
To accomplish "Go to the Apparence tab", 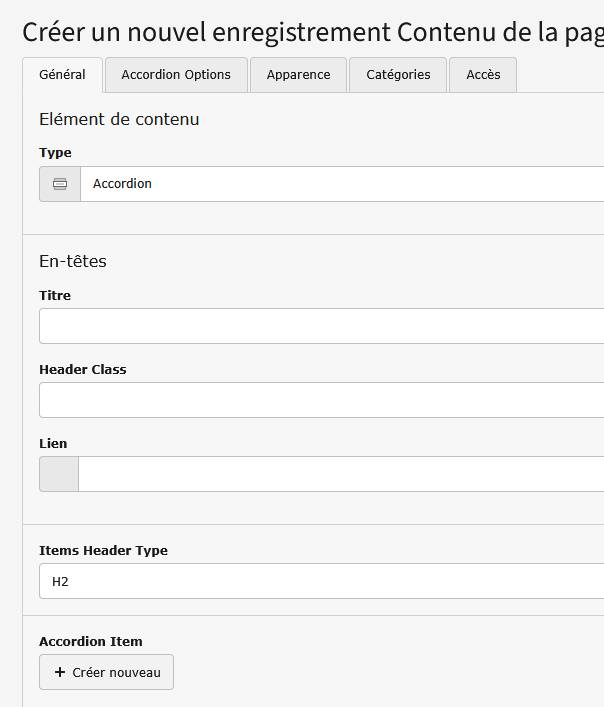I will 298,75.
